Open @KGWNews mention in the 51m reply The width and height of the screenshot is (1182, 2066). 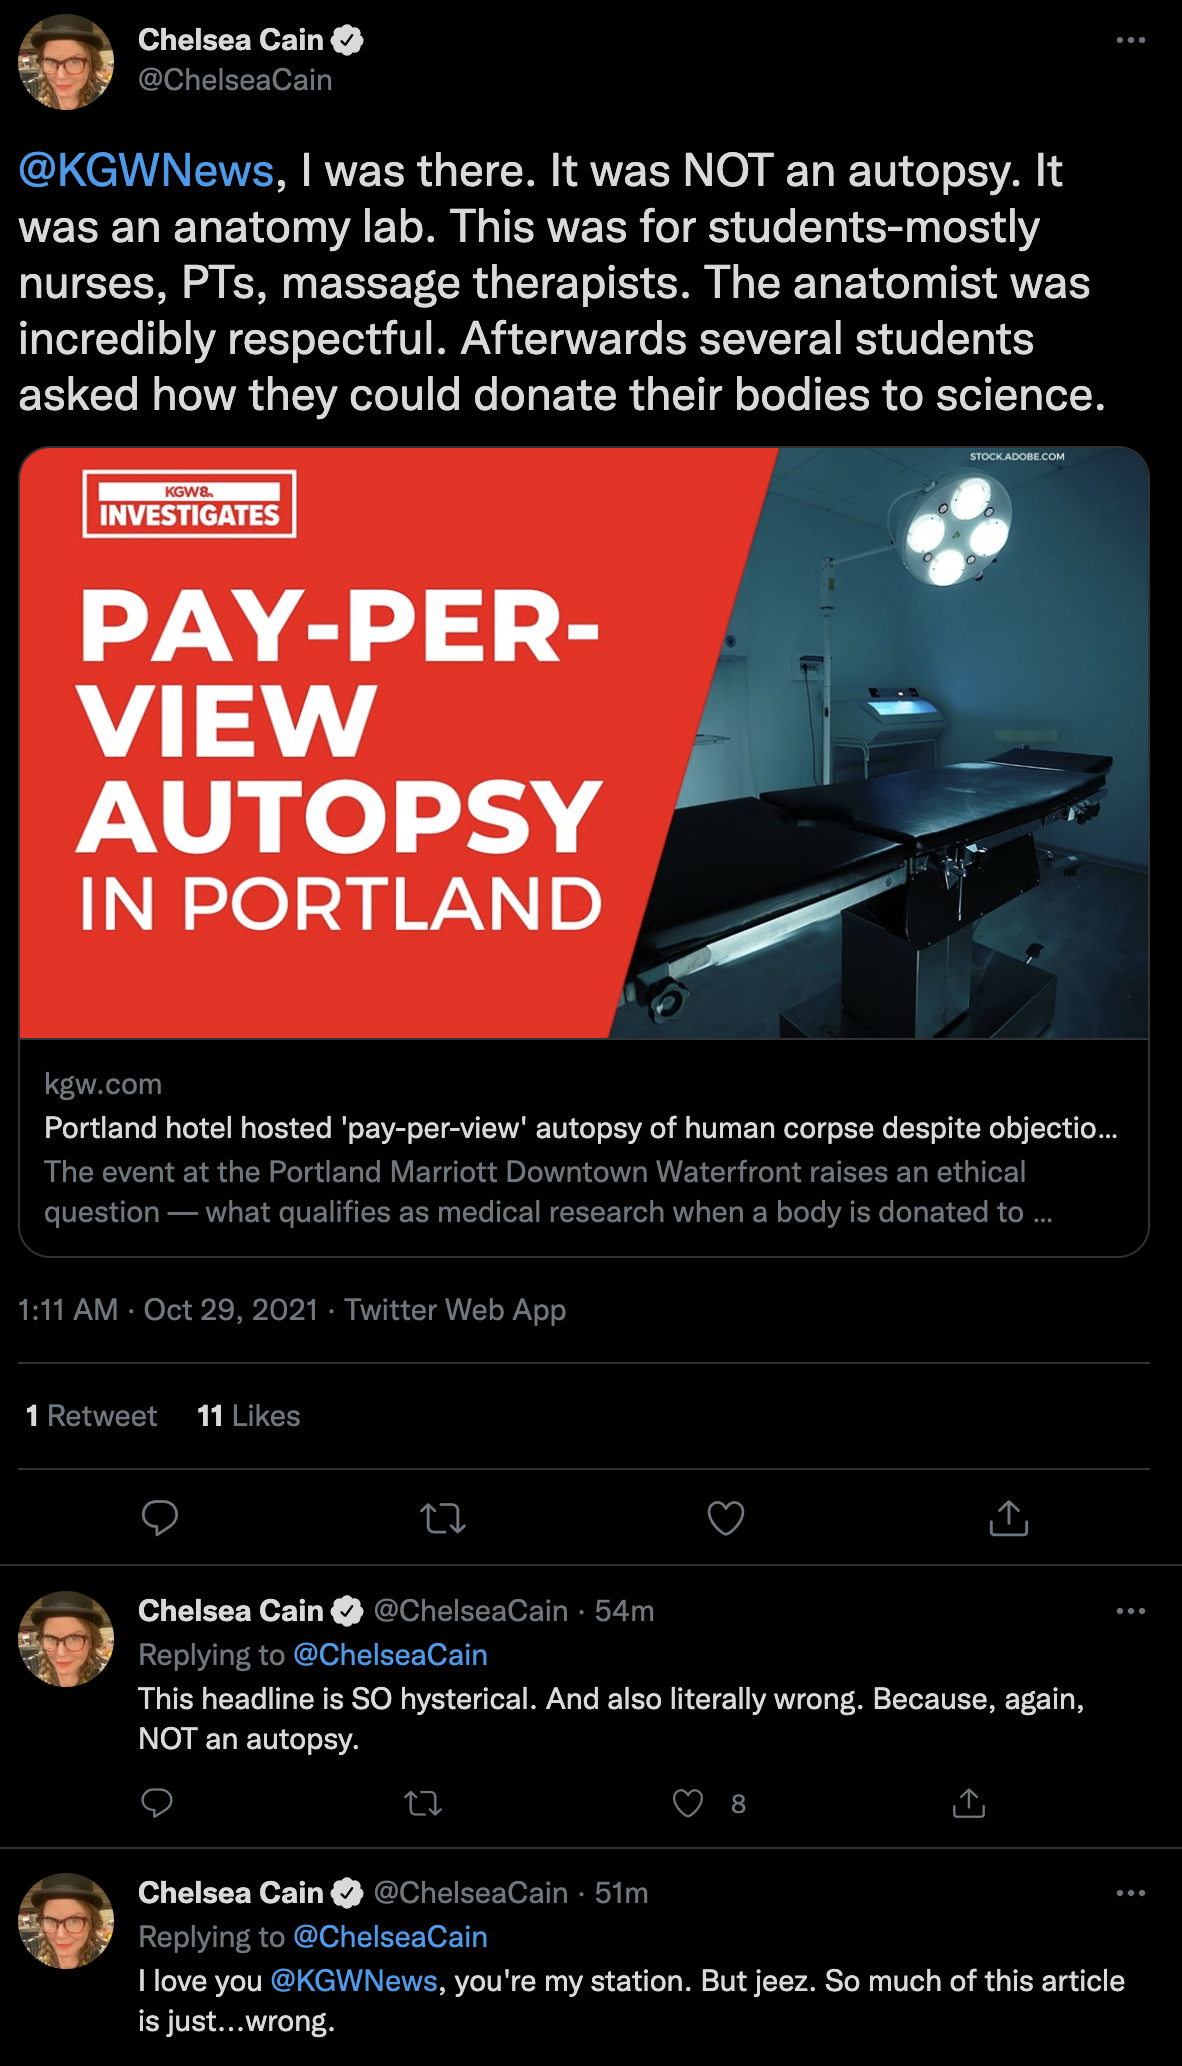[x=354, y=1981]
